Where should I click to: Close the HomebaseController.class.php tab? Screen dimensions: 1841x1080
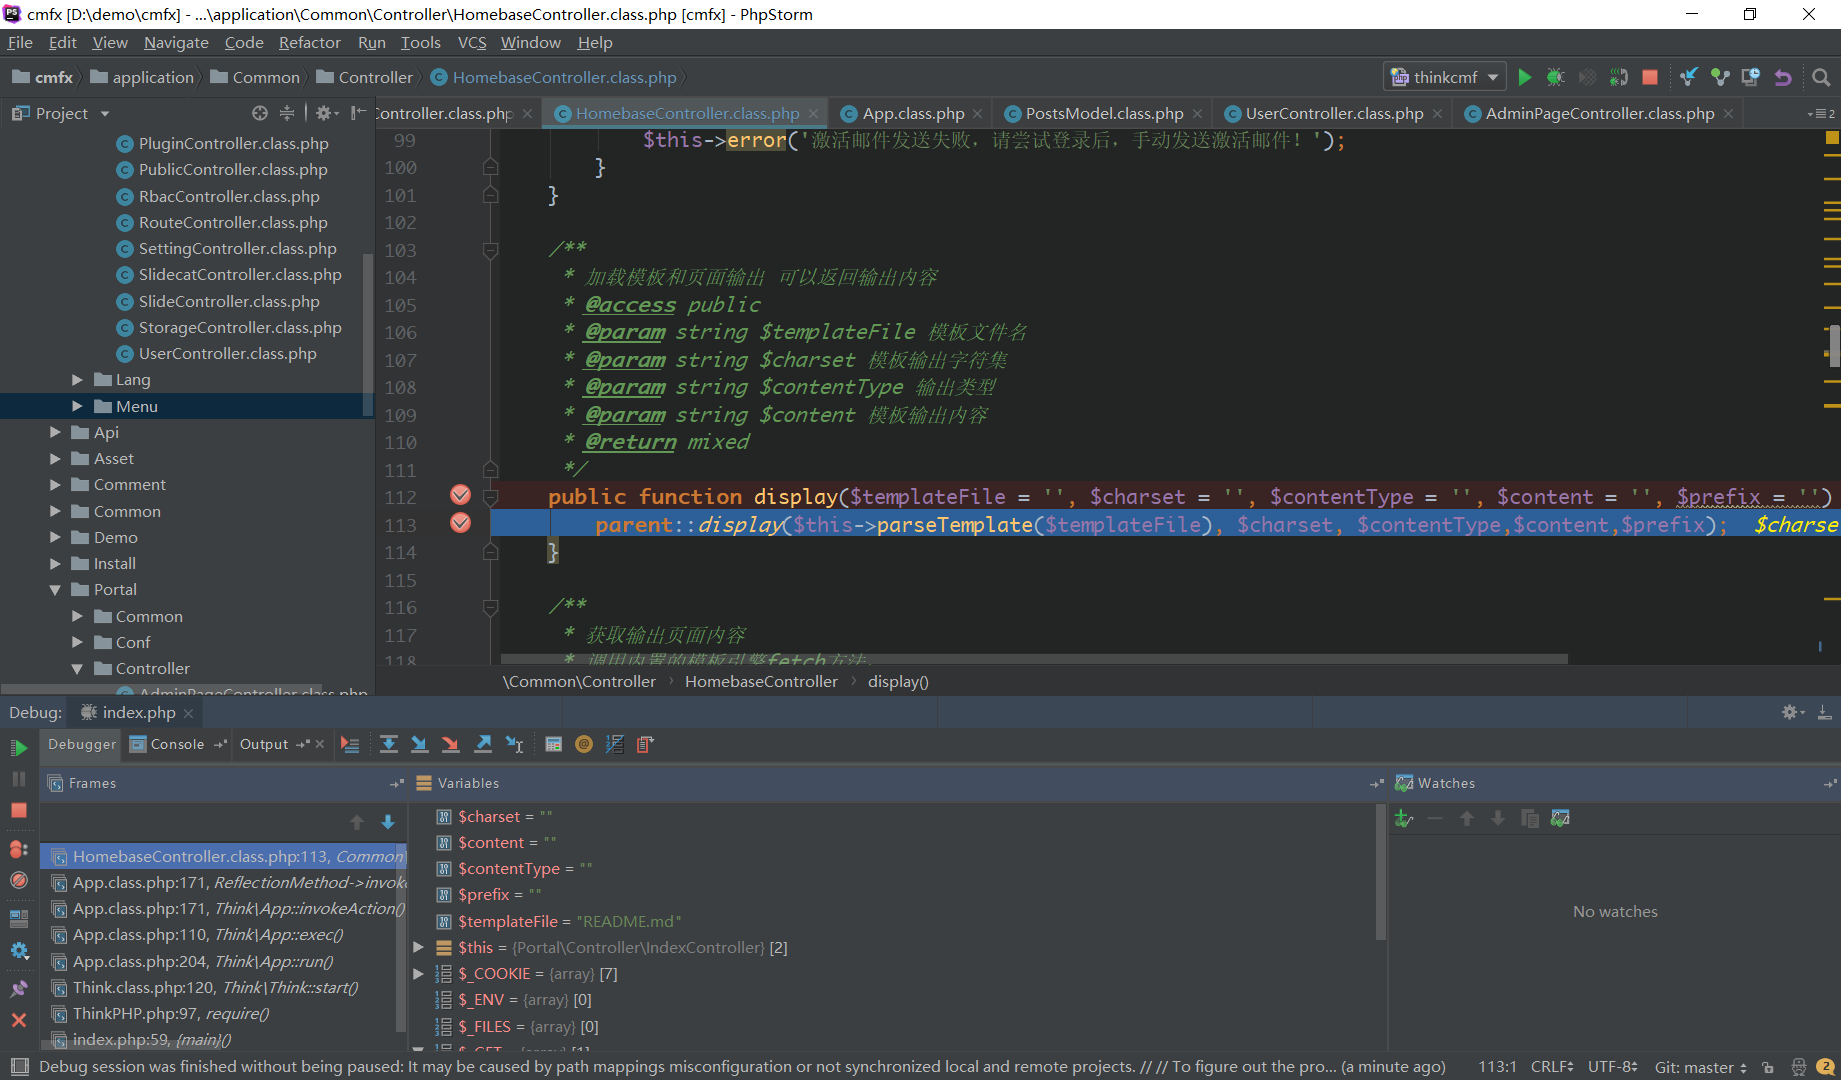tap(813, 114)
